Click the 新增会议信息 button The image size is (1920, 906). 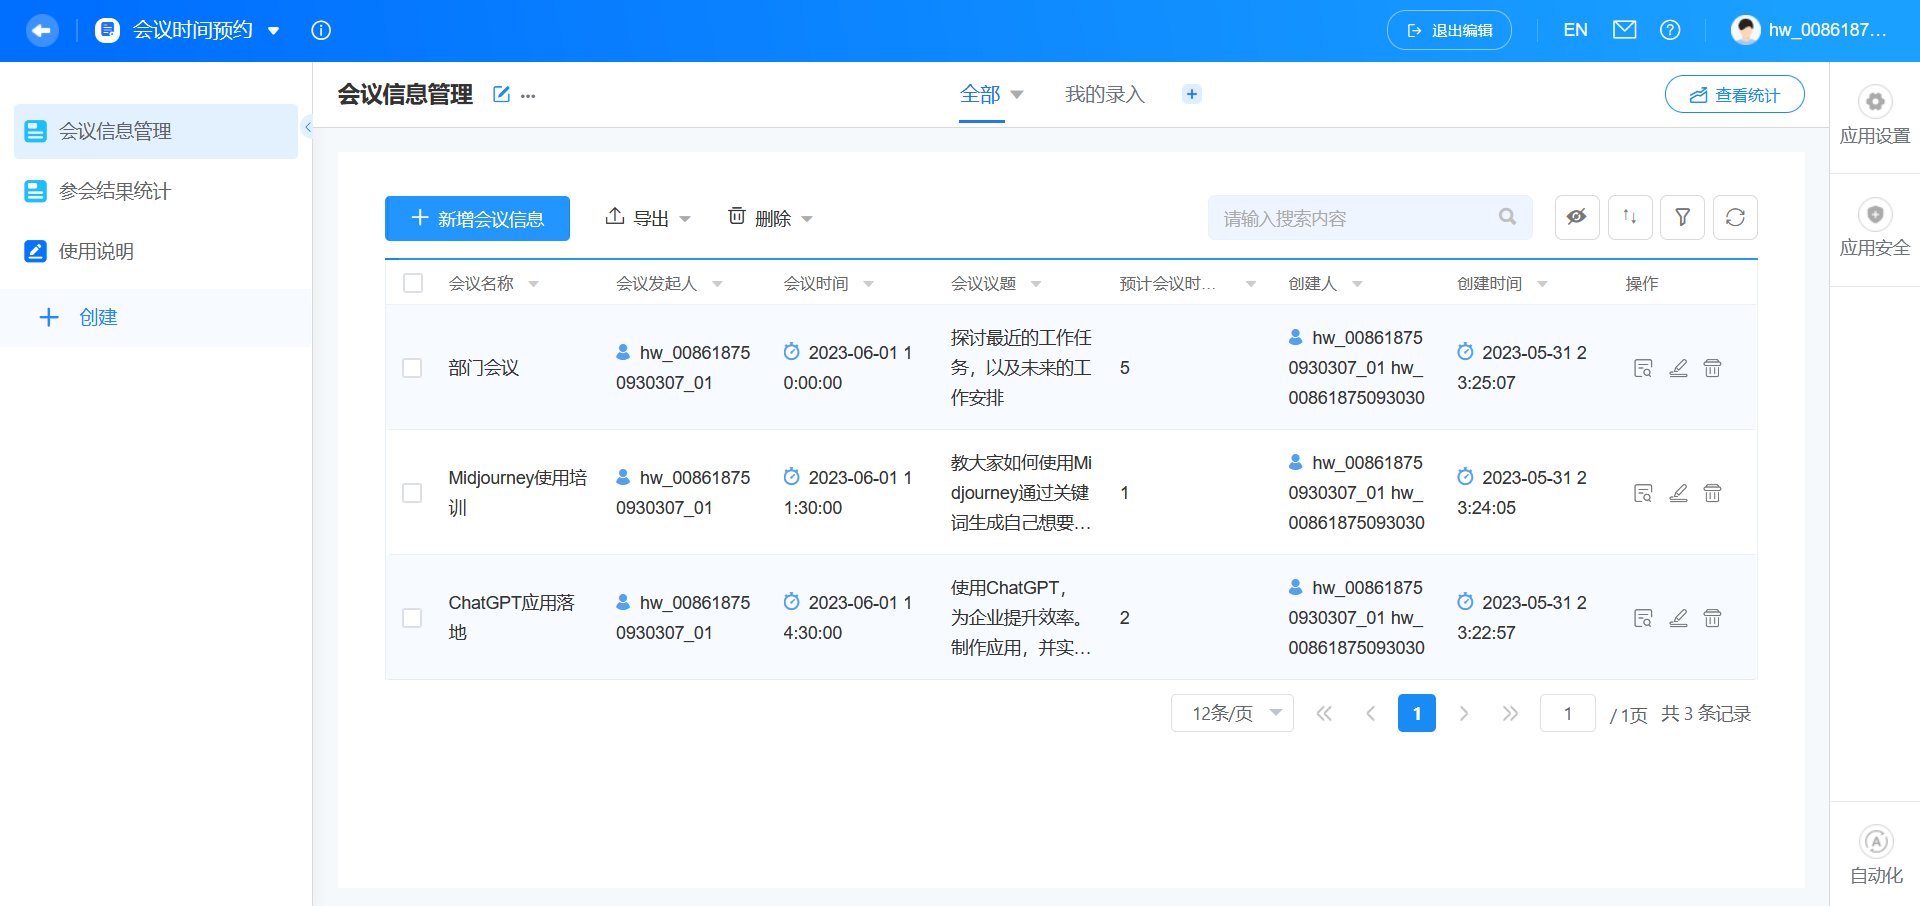coord(477,218)
